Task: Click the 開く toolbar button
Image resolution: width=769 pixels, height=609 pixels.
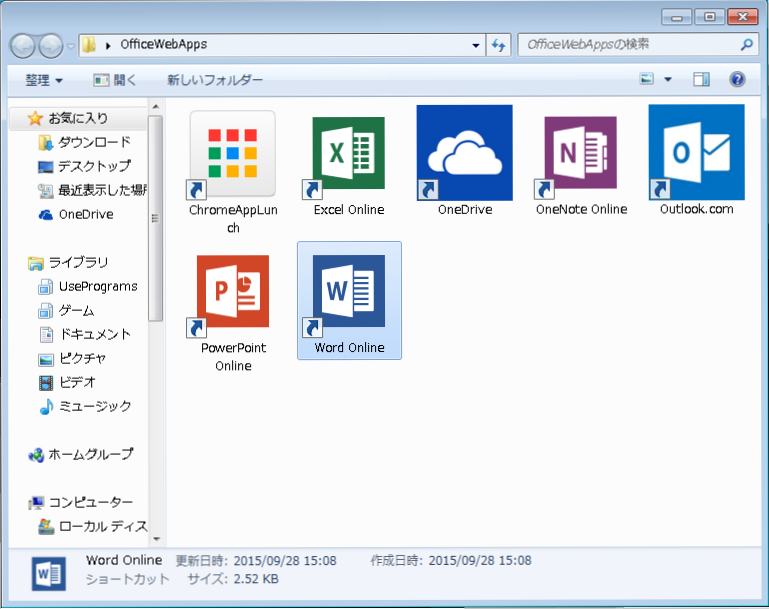Action: click(x=115, y=80)
